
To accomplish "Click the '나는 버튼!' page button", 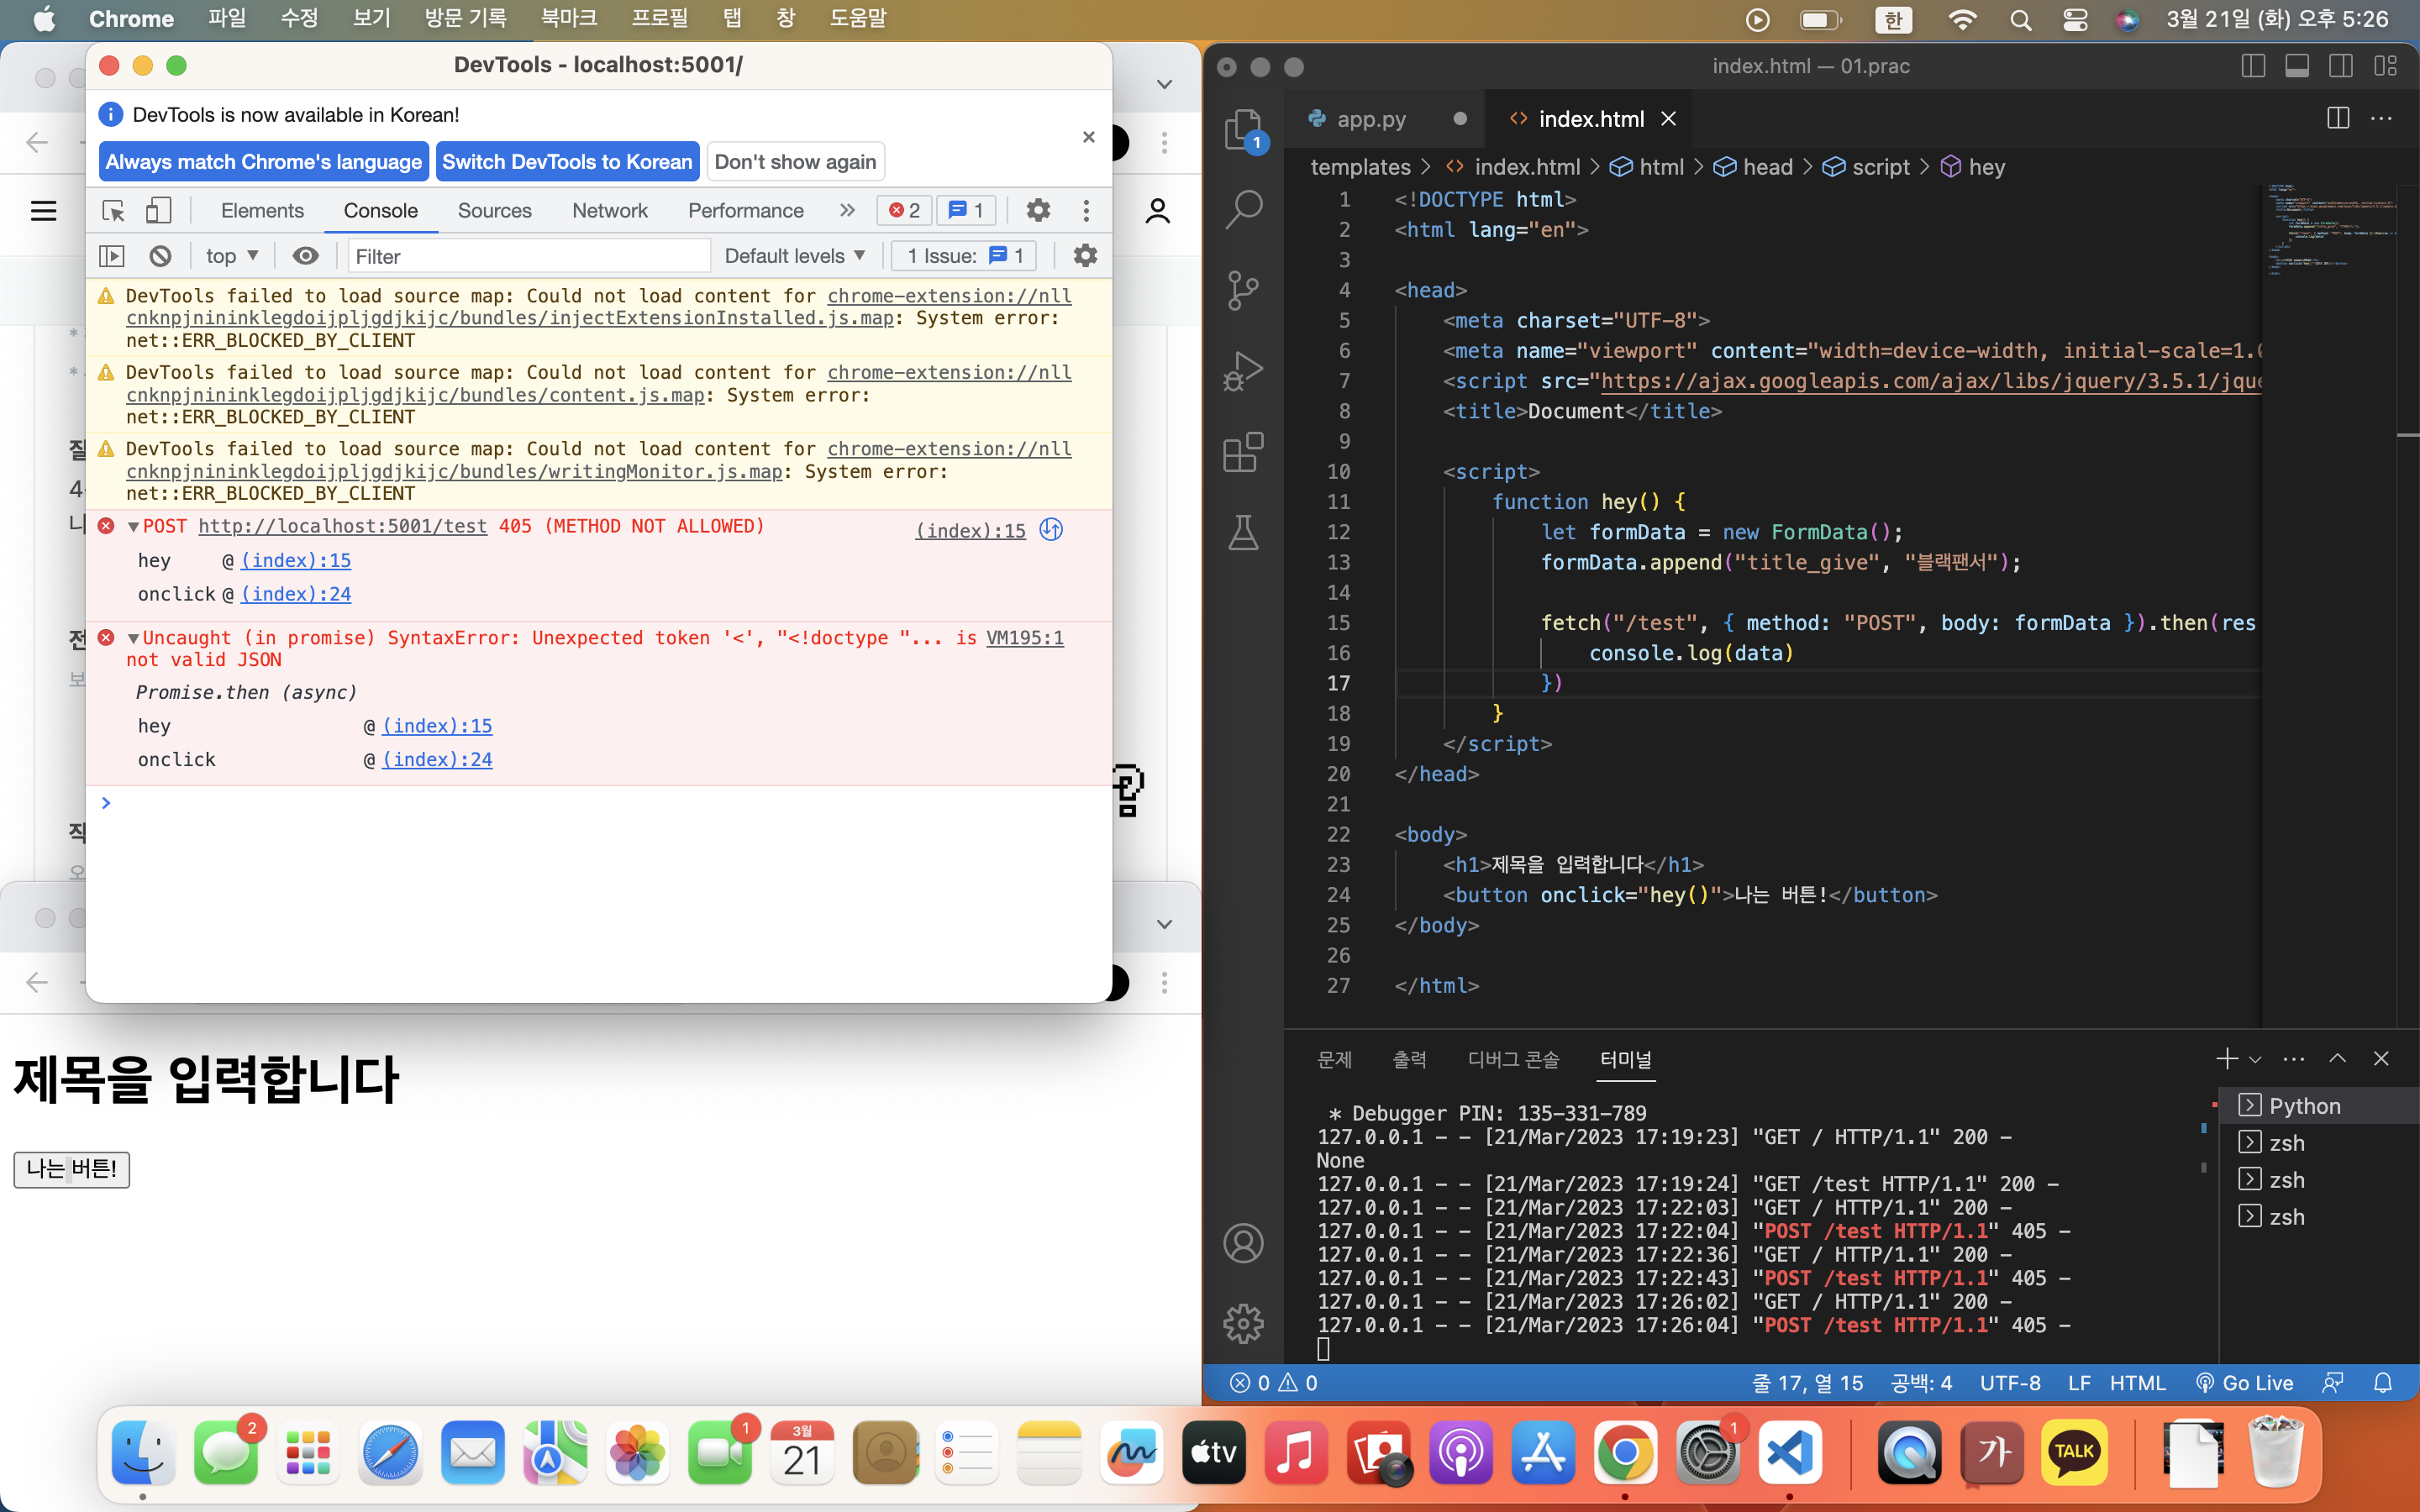I will pos(71,1168).
